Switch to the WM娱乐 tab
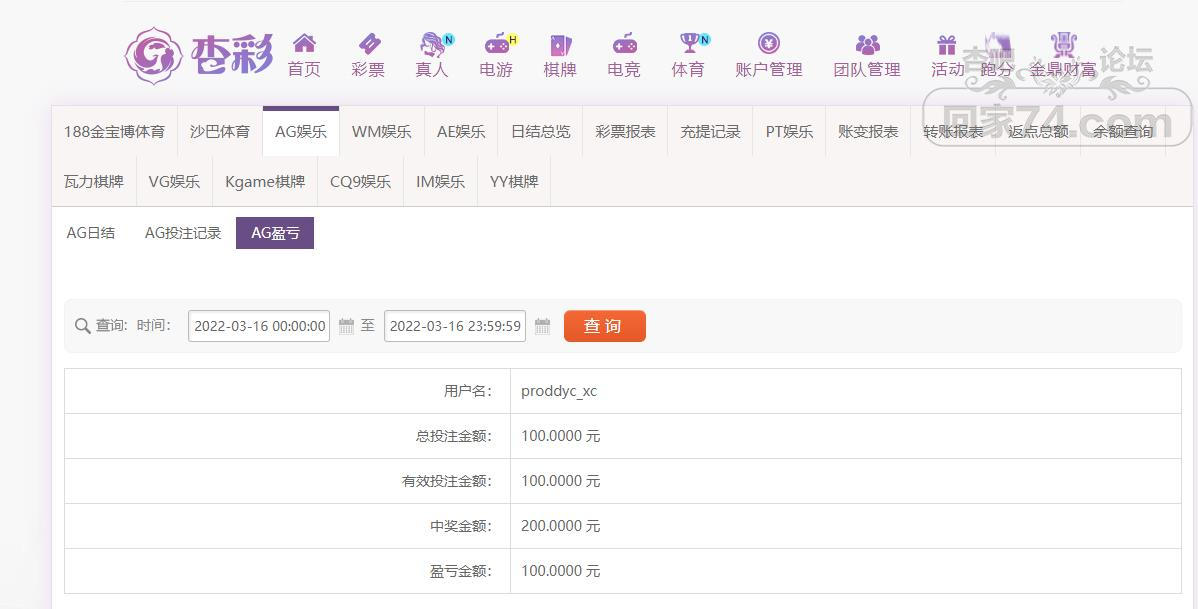 381,132
